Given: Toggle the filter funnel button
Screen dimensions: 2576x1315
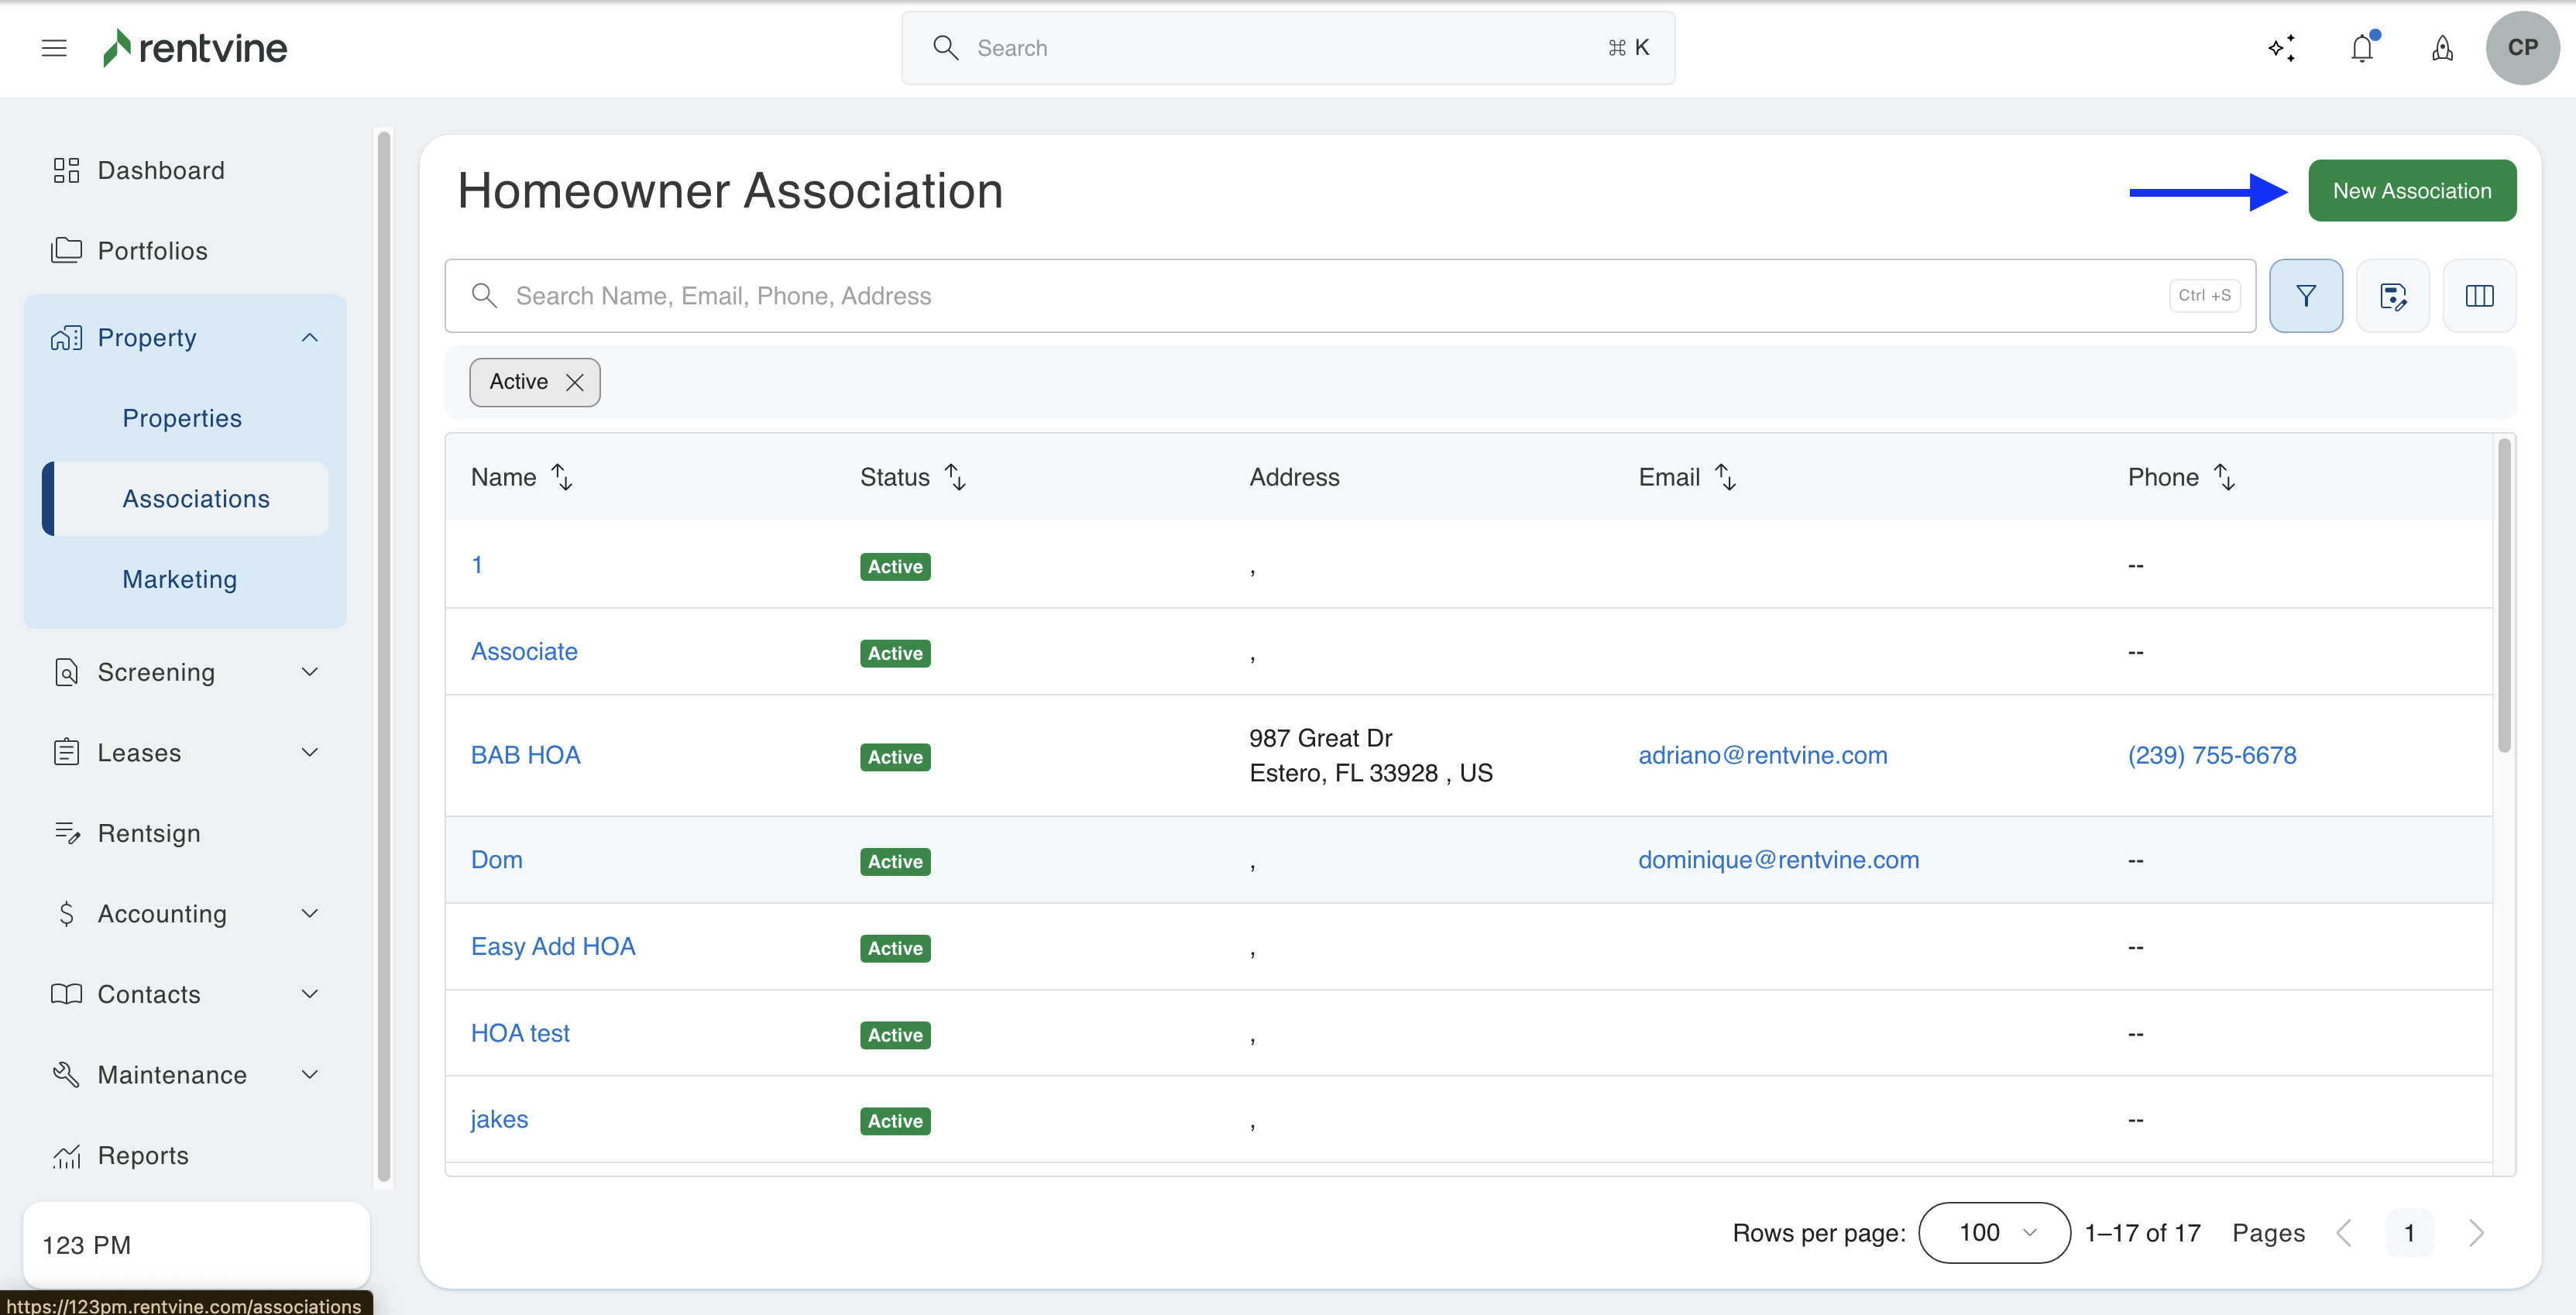Looking at the screenshot, I should pyautogui.click(x=2305, y=296).
